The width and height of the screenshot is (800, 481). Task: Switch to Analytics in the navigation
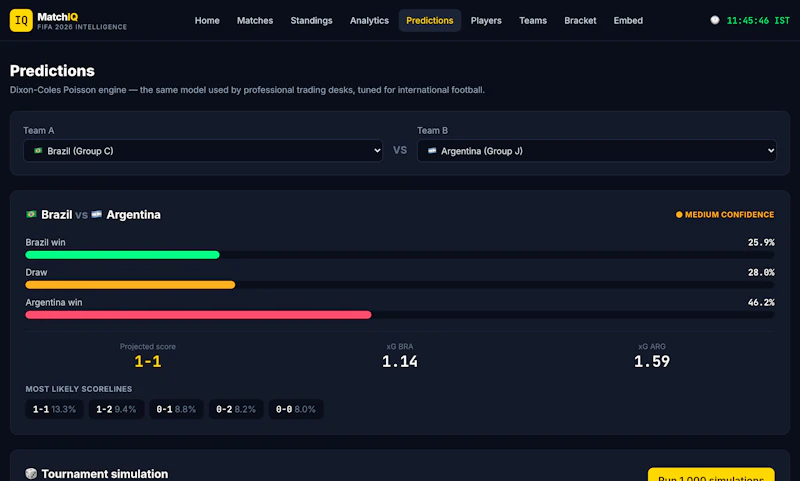(369, 20)
